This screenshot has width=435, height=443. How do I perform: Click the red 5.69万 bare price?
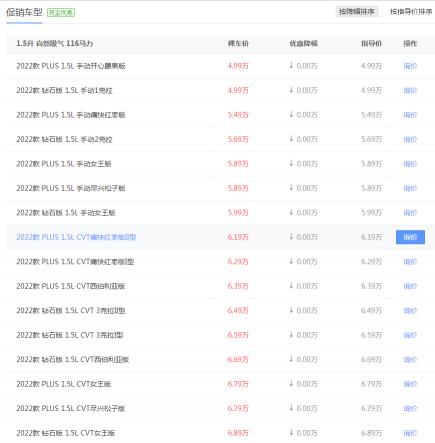pyautogui.click(x=238, y=139)
